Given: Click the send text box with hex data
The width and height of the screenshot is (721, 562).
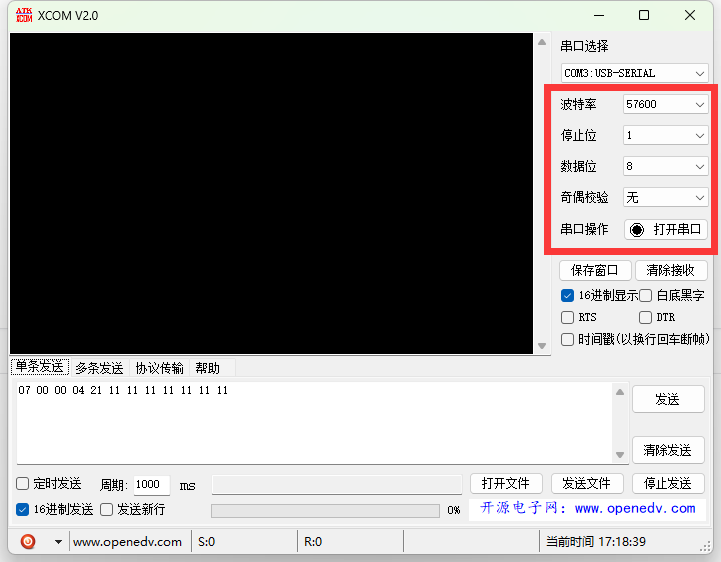Looking at the screenshot, I should (x=315, y=422).
